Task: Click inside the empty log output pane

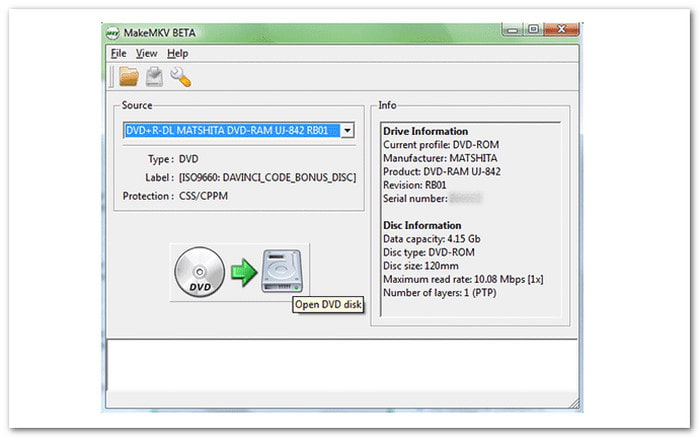Action: pyautogui.click(x=342, y=364)
